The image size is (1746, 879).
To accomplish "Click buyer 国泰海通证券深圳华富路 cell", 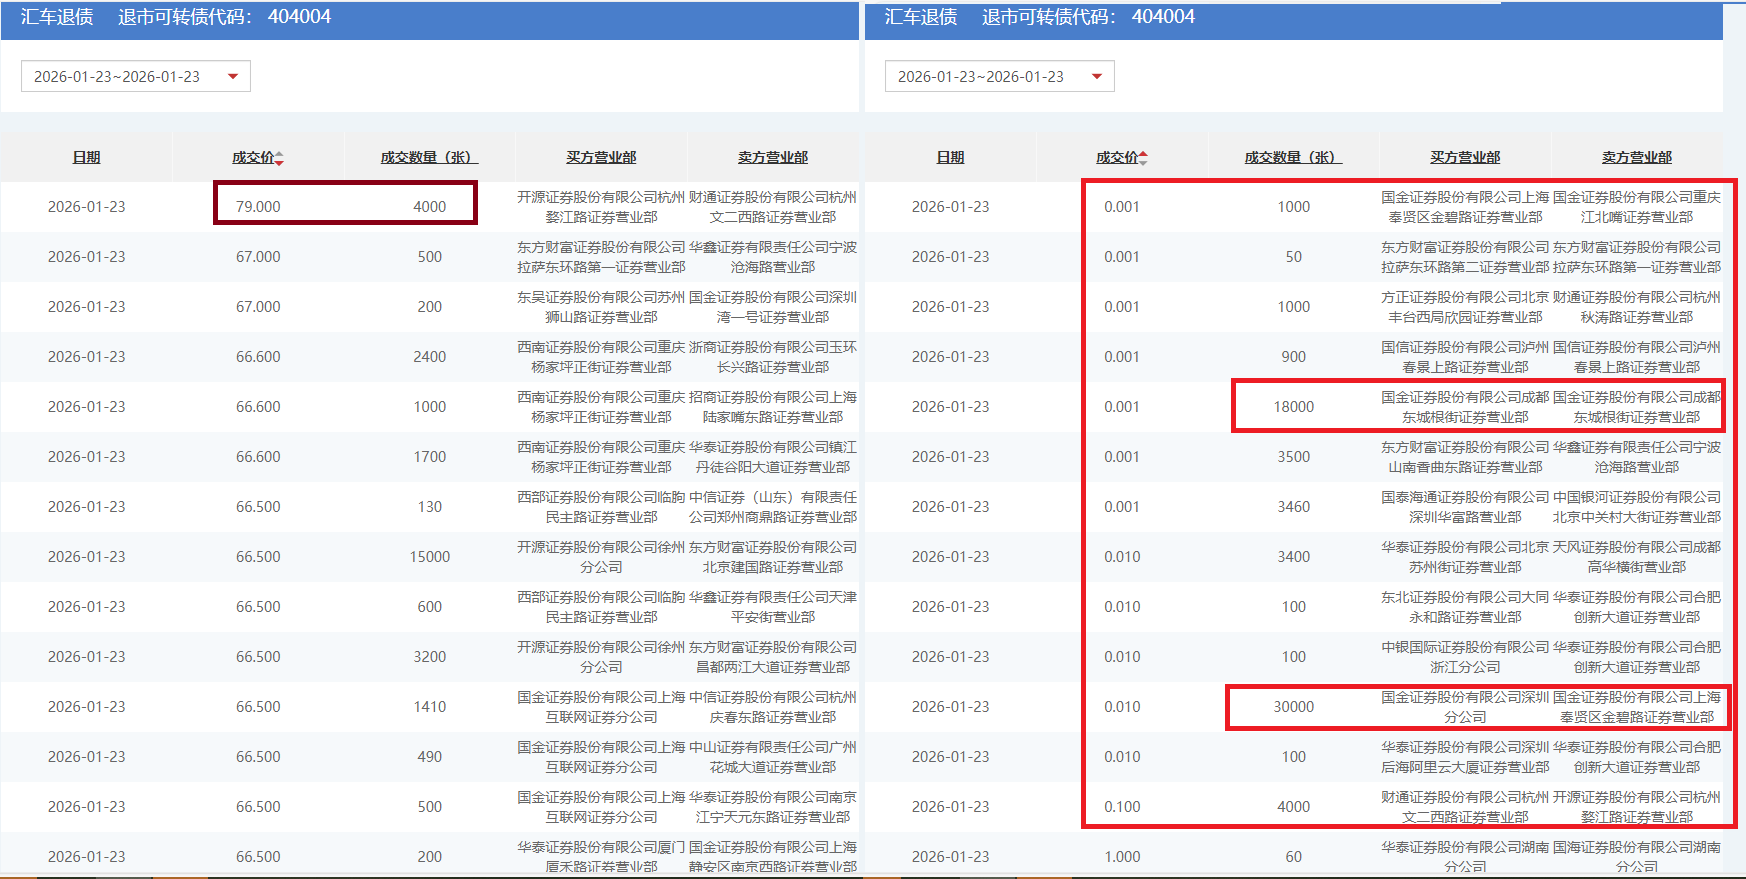I will click(x=1465, y=507).
